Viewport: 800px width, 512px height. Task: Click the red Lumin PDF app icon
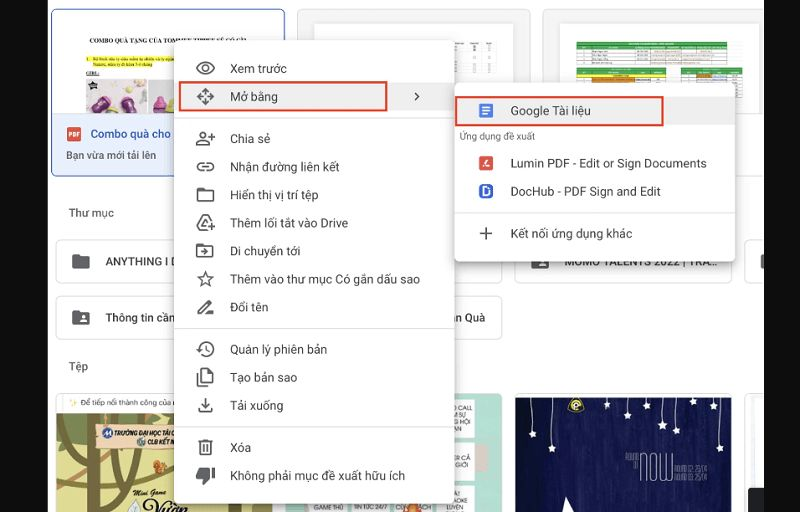click(x=486, y=163)
